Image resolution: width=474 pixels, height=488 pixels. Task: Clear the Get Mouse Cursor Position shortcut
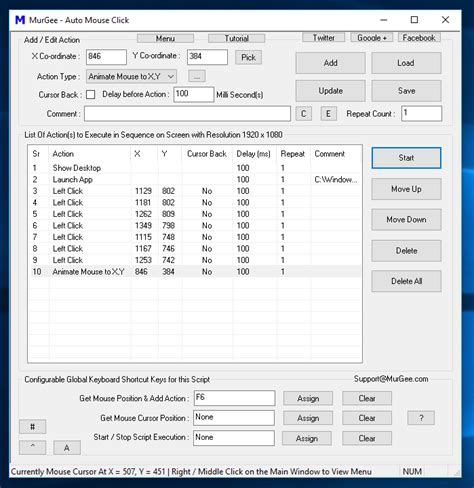click(x=367, y=418)
